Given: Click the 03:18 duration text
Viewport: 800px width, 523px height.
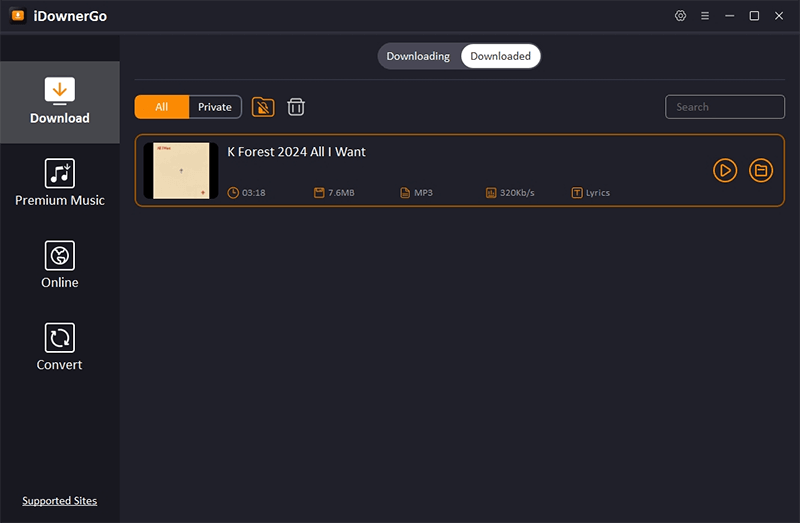Looking at the screenshot, I should pos(254,193).
